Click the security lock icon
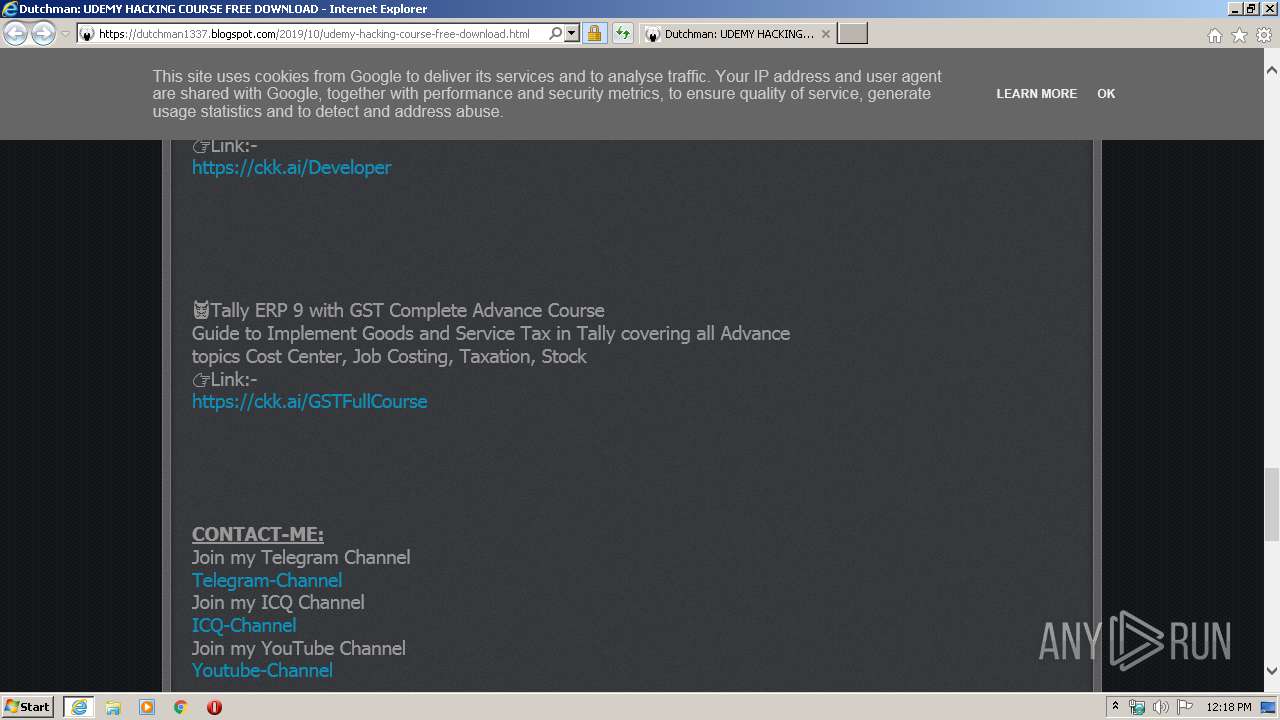 coord(594,34)
